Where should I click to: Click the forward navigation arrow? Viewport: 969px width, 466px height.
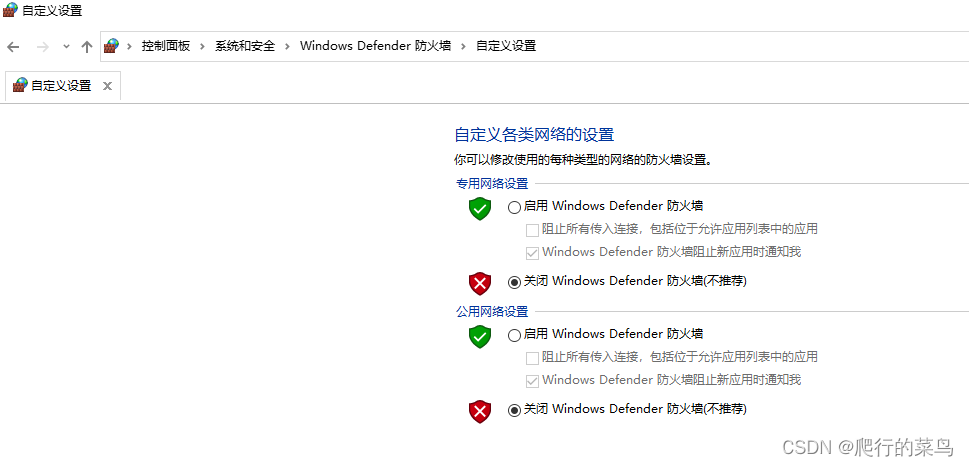coord(43,47)
